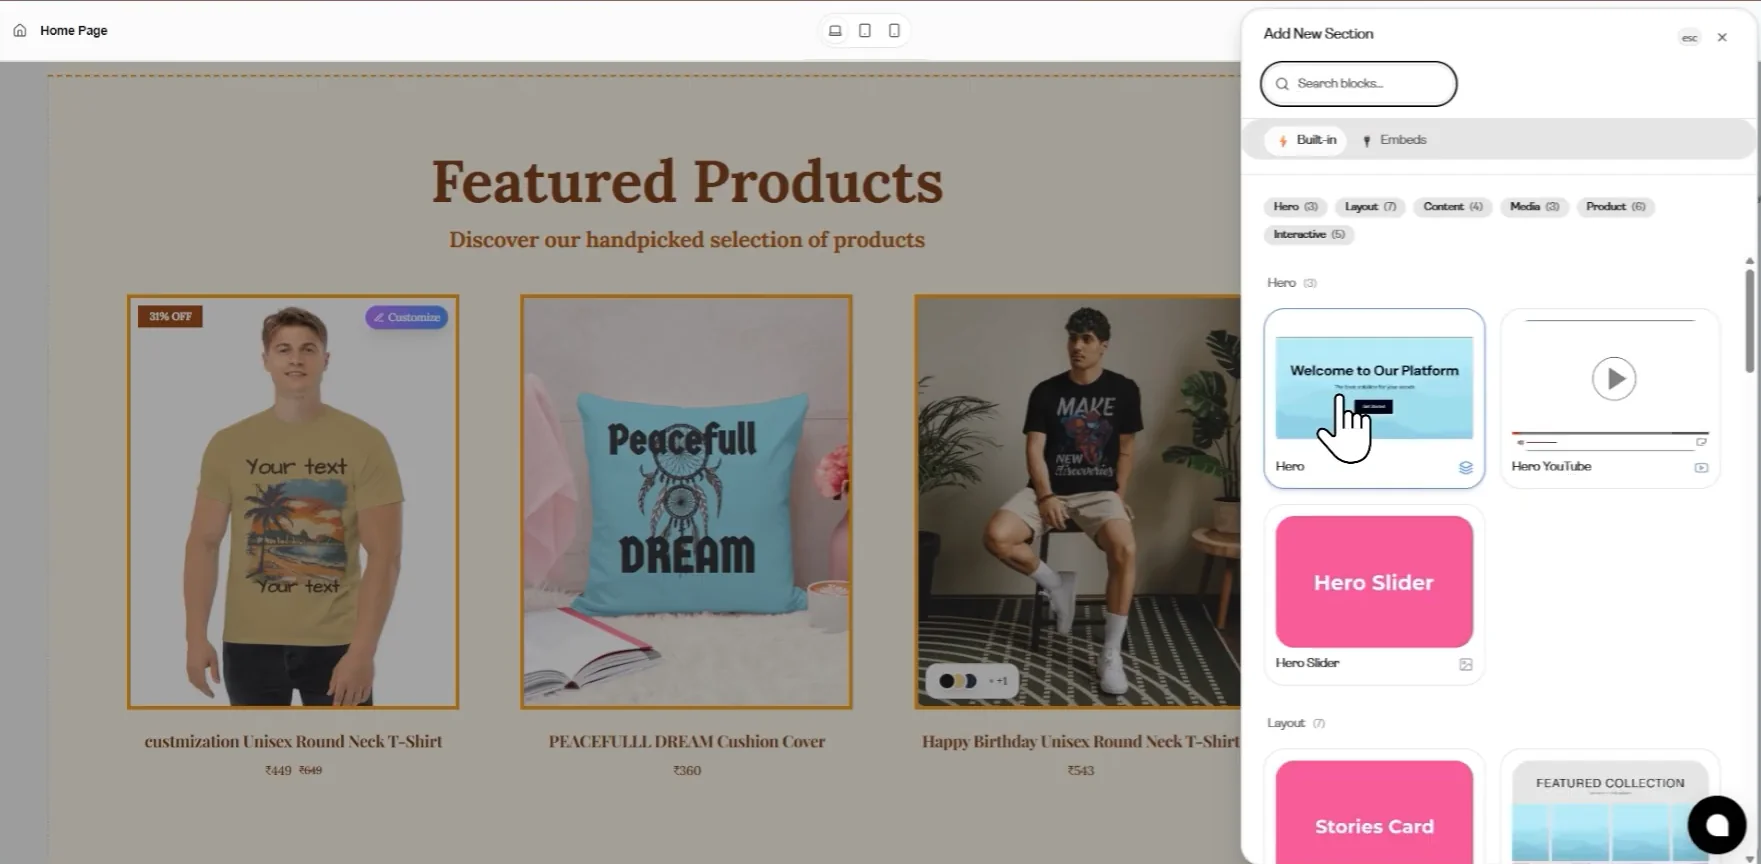This screenshot has height=864, width=1761.
Task: Switch to mobile preview icon
Action: (x=894, y=31)
